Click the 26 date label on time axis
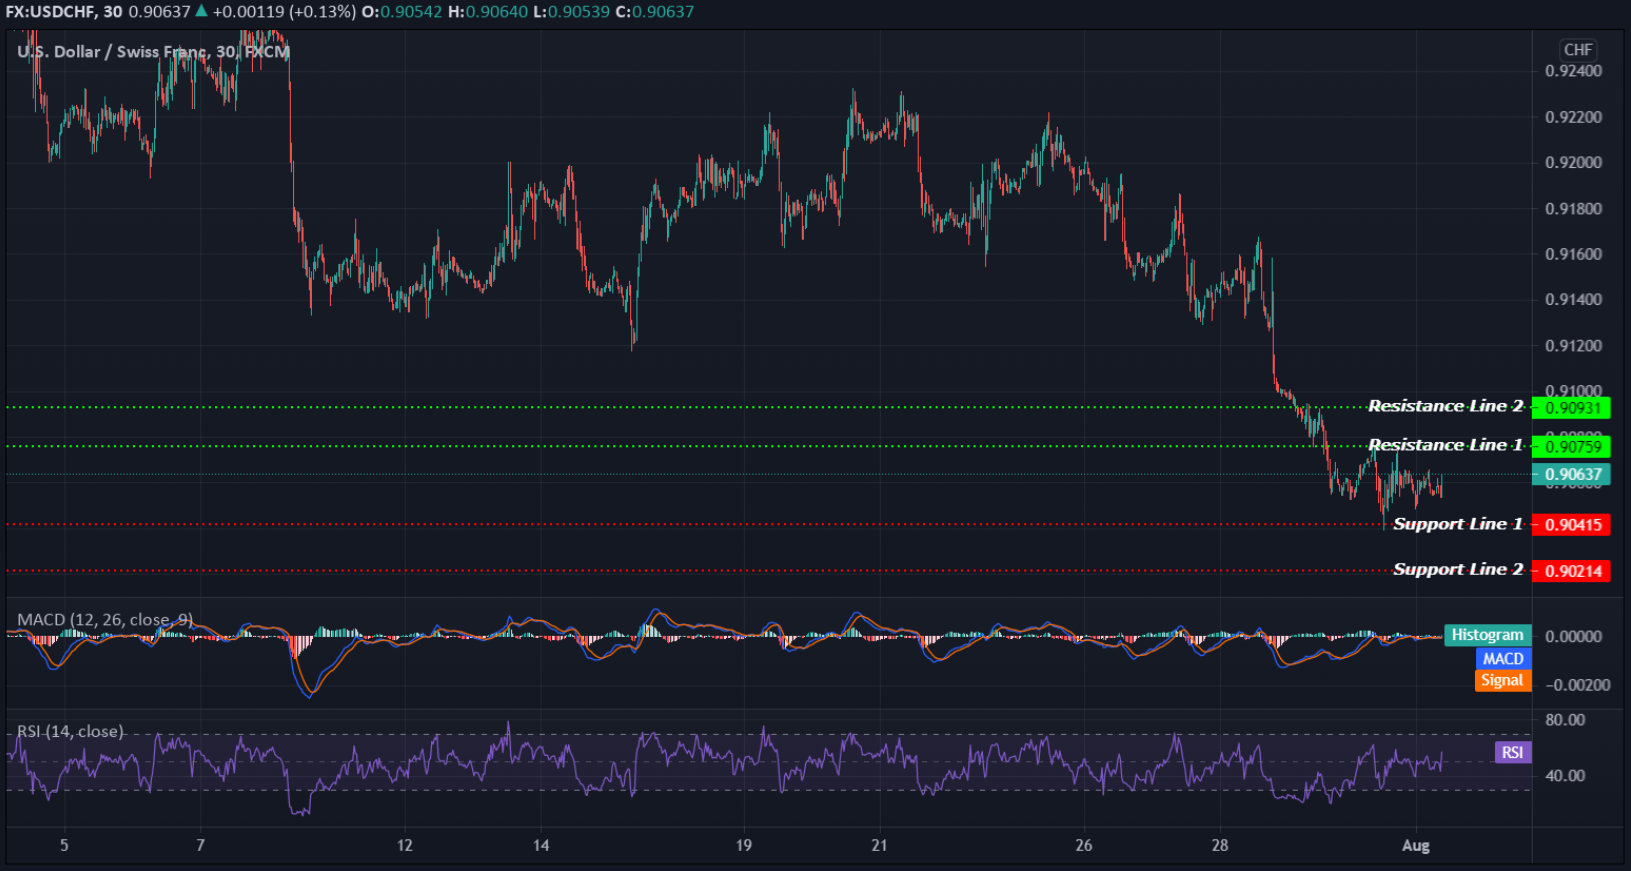Image resolution: width=1631 pixels, height=871 pixels. tap(1084, 846)
